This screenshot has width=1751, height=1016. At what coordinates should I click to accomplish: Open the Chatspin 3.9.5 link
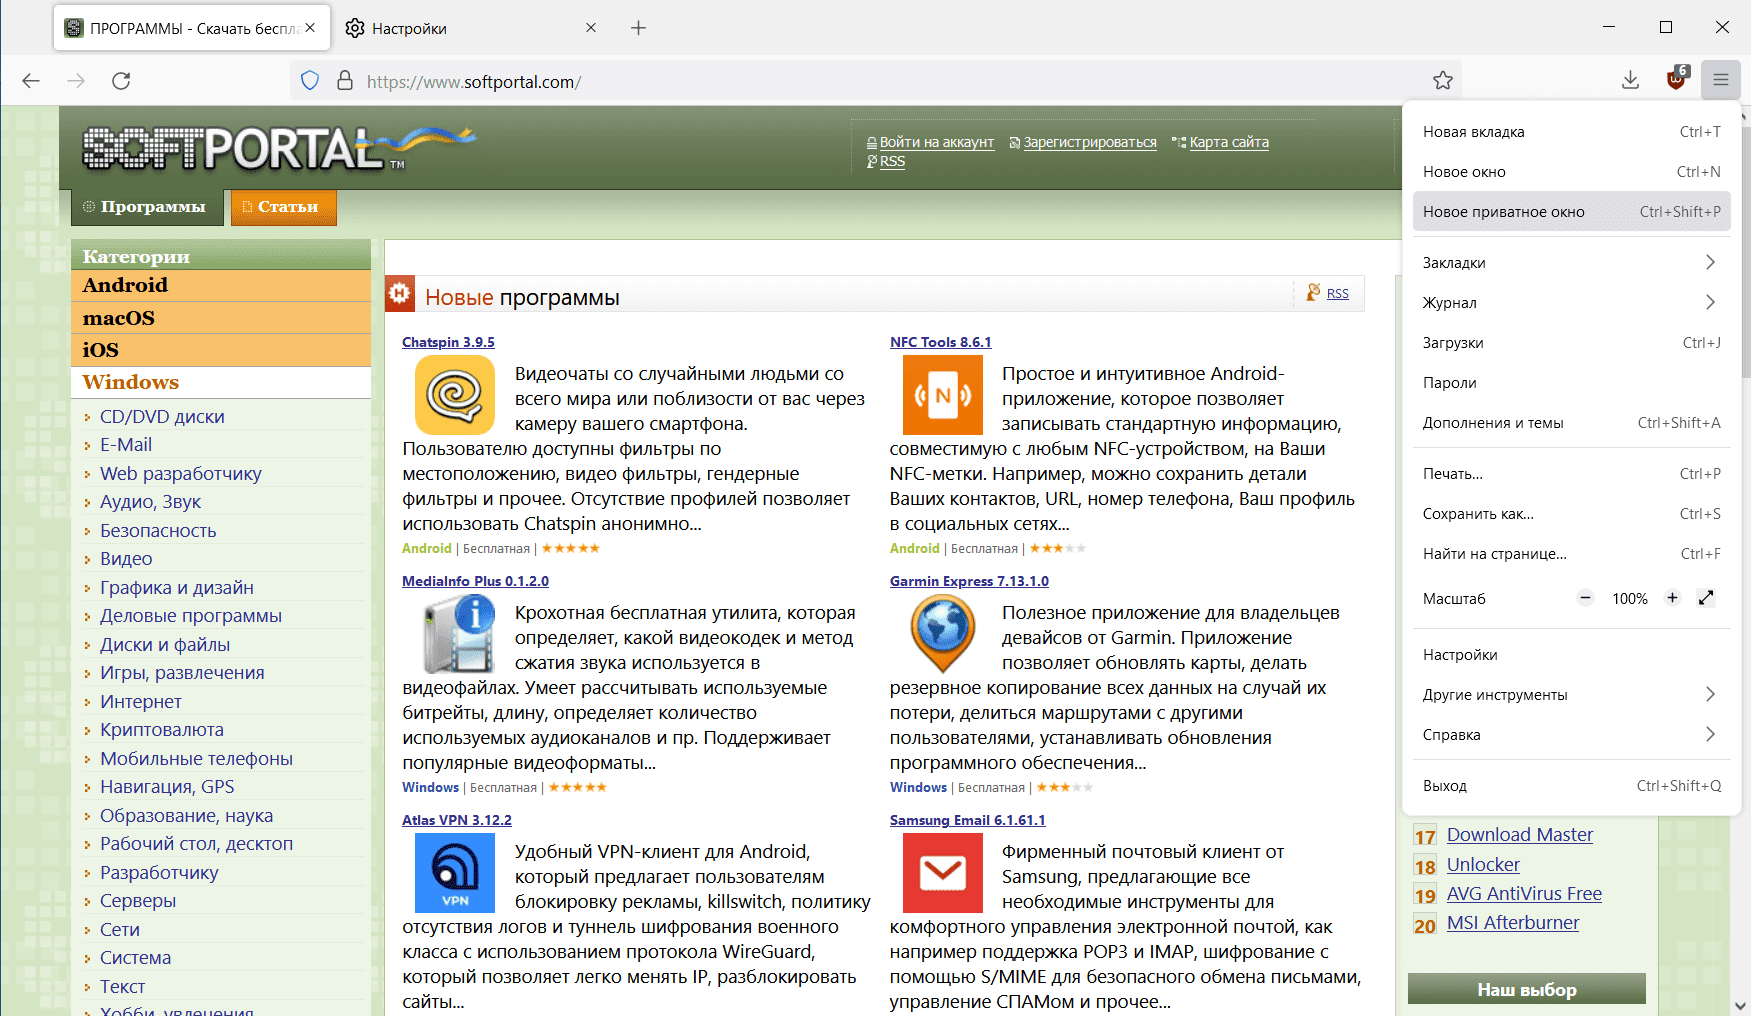448,342
